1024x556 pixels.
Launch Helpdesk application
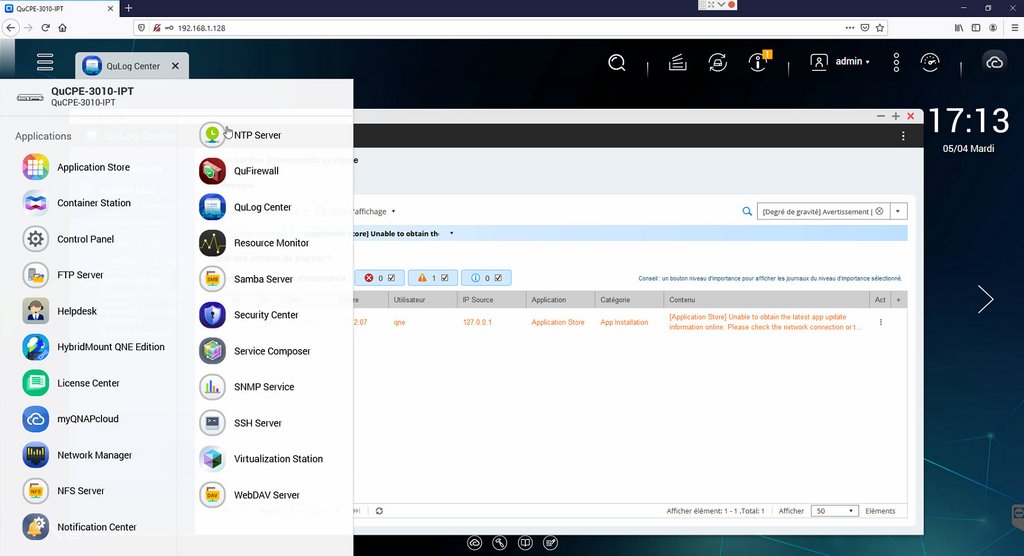59,311
